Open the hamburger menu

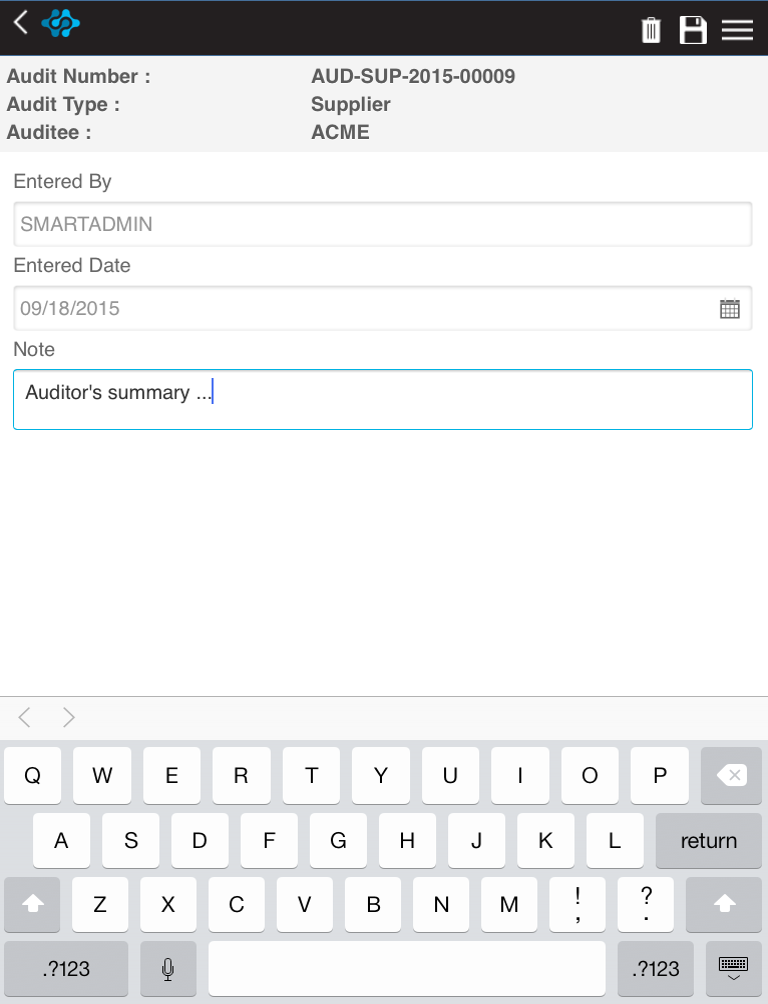pos(737,30)
